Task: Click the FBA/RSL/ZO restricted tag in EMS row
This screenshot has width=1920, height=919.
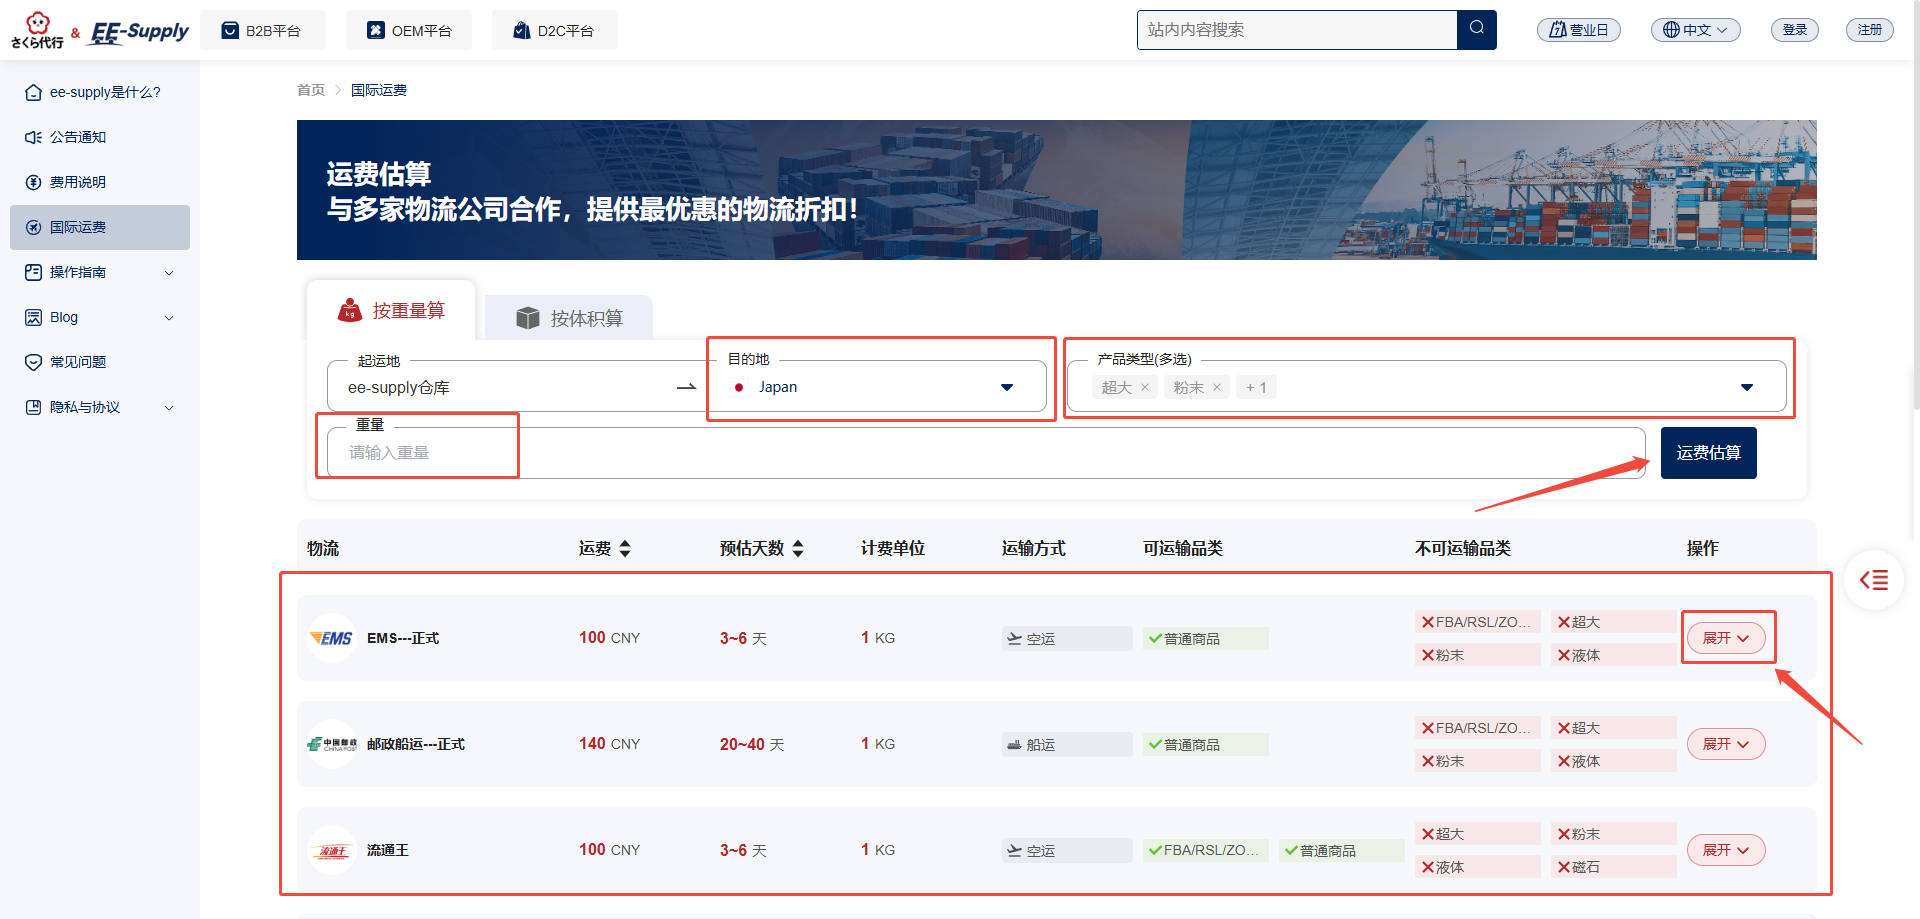Action: [x=1477, y=622]
